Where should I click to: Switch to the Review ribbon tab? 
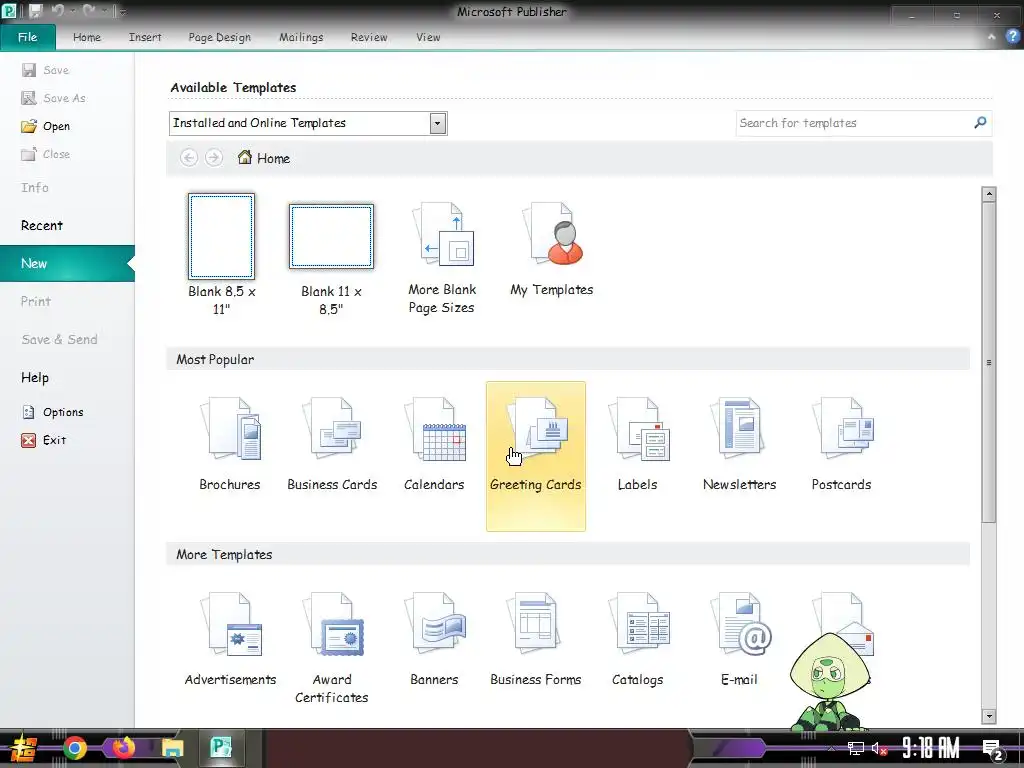pos(369,37)
